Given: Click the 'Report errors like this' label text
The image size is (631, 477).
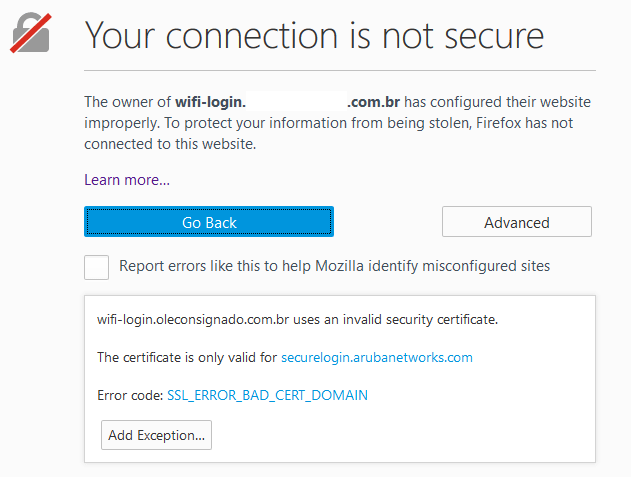Looking at the screenshot, I should pyautogui.click(x=334, y=266).
